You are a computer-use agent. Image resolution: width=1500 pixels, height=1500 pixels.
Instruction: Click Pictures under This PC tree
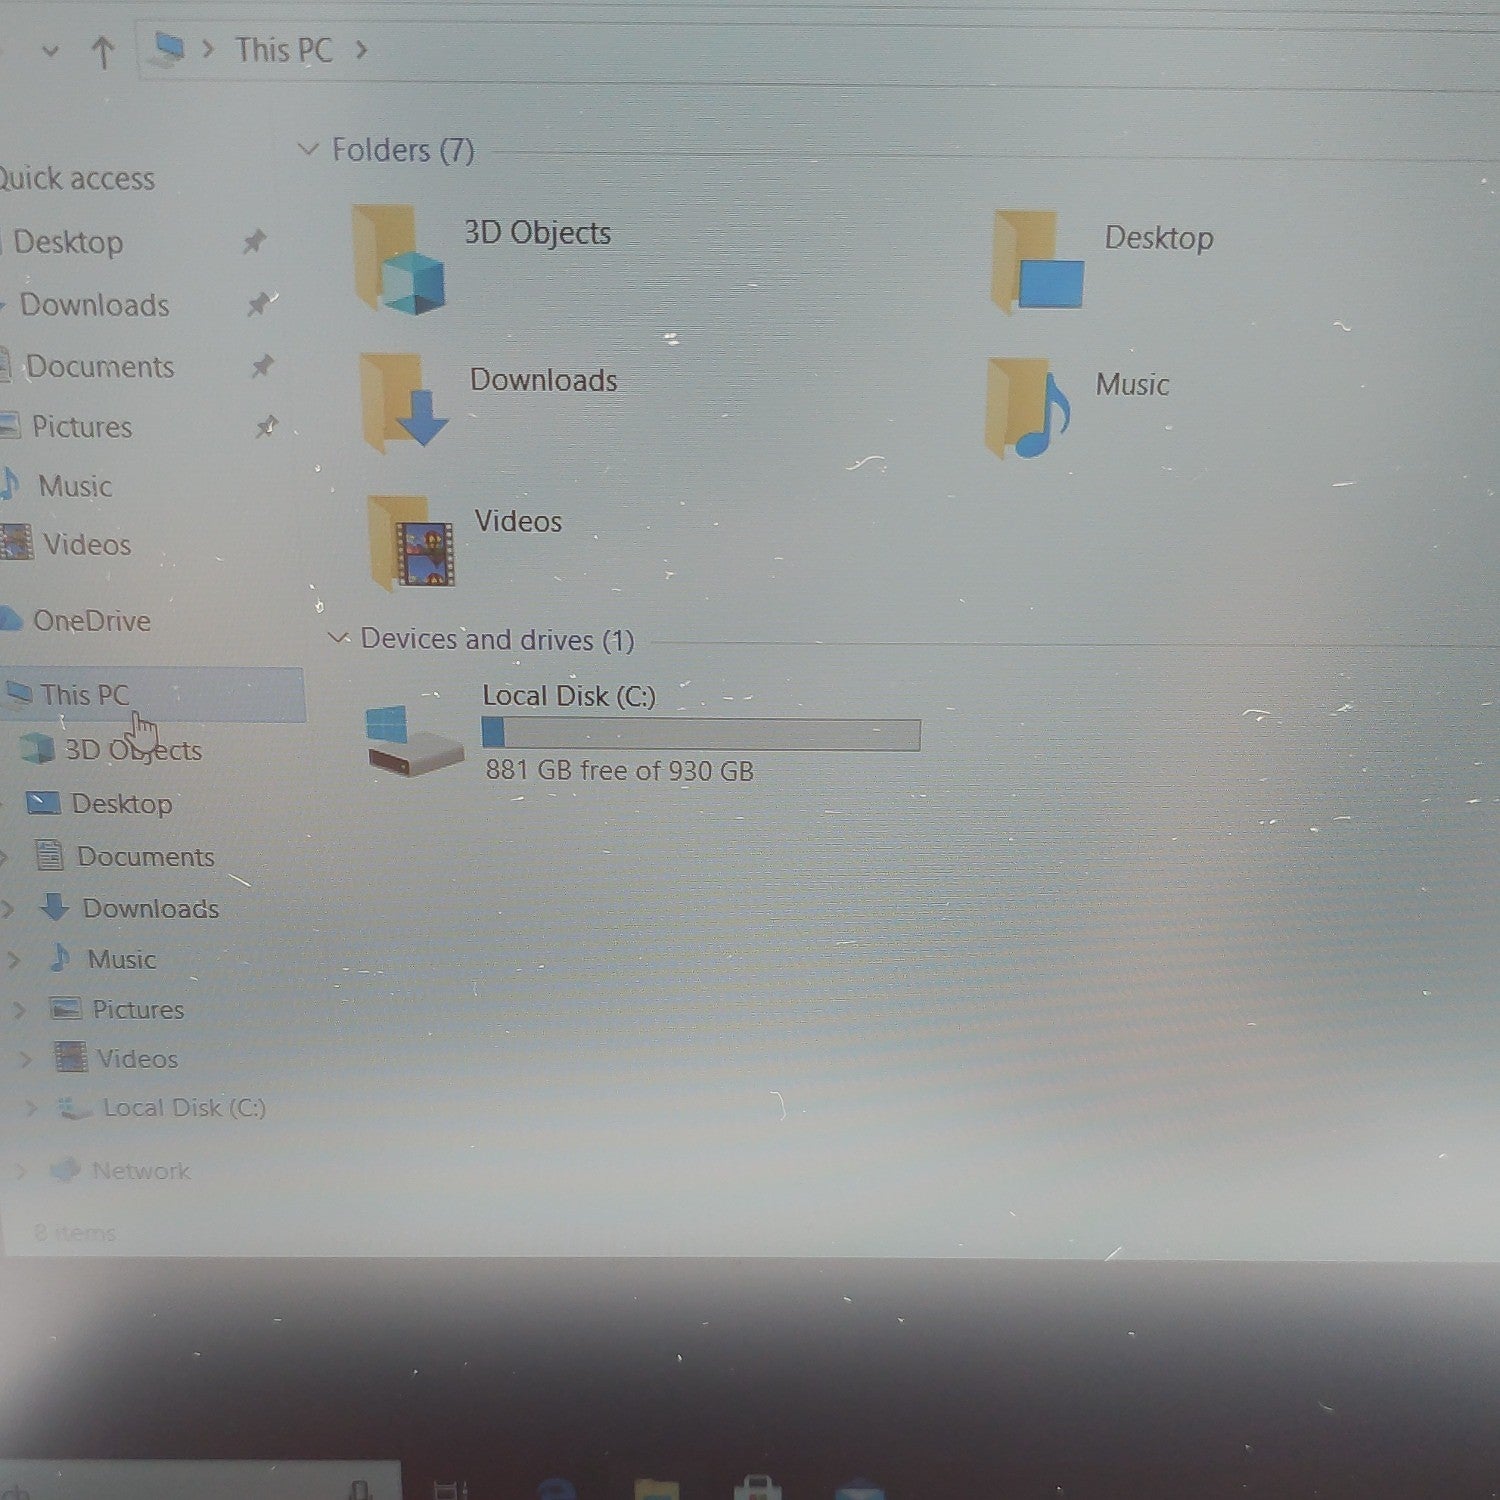pyautogui.click(x=138, y=1010)
